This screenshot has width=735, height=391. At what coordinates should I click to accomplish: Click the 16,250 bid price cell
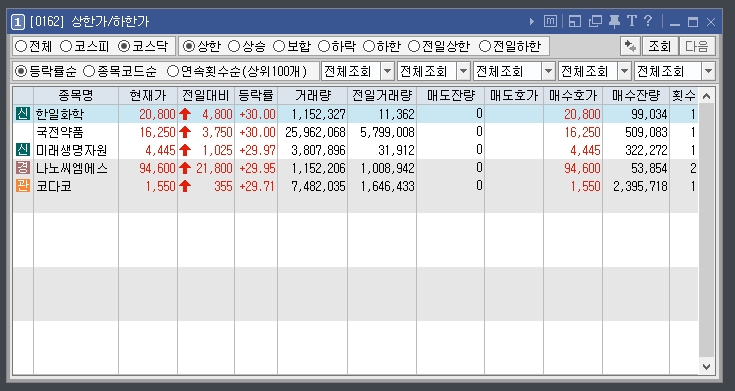[x=582, y=132]
